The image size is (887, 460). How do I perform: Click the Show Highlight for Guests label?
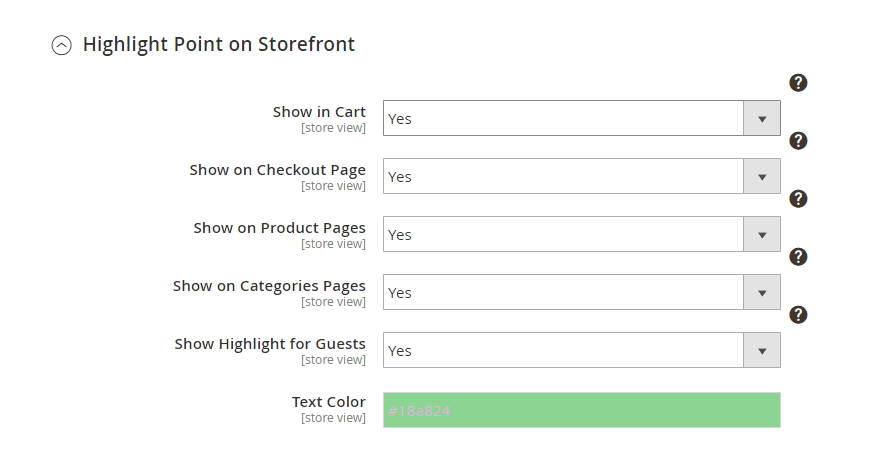tap(270, 344)
